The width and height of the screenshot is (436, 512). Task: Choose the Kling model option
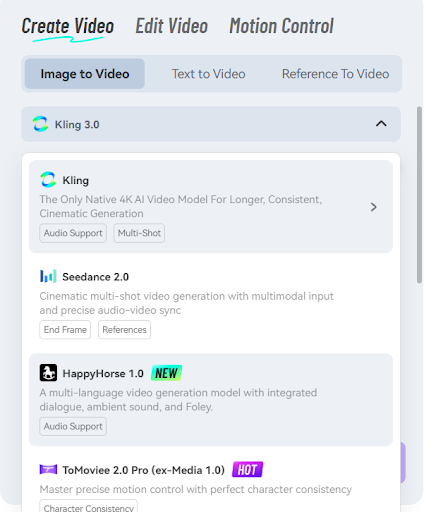tap(211, 206)
